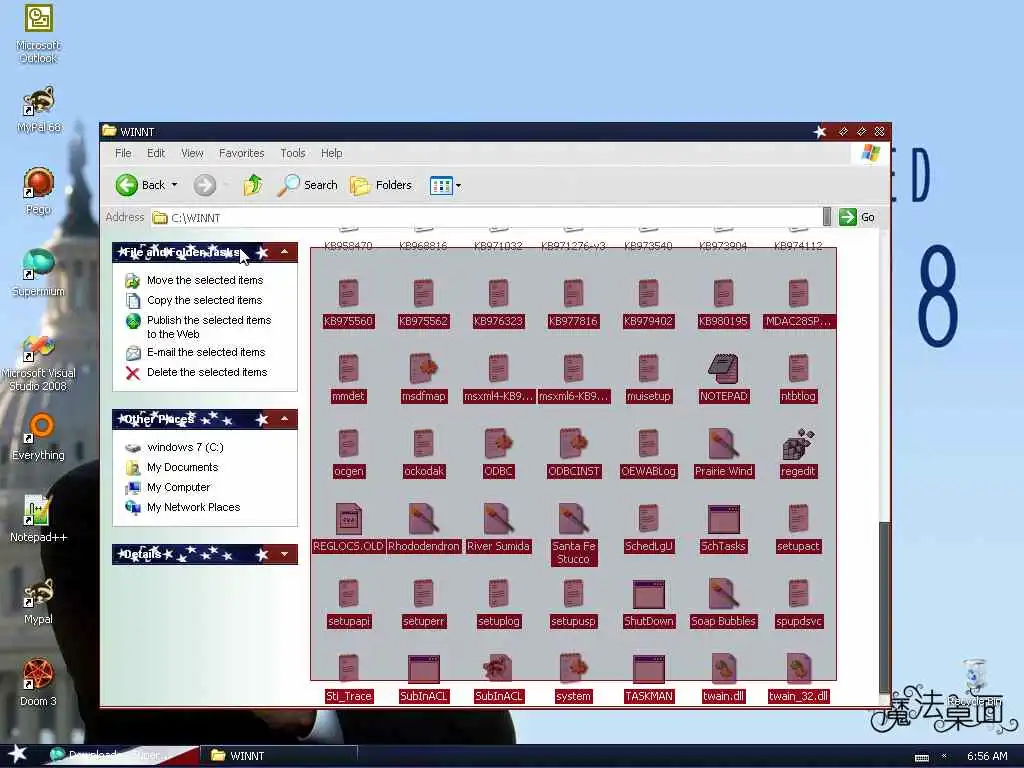Select the KB975560 log file
This screenshot has height=768, width=1024.
pyautogui.click(x=348, y=294)
